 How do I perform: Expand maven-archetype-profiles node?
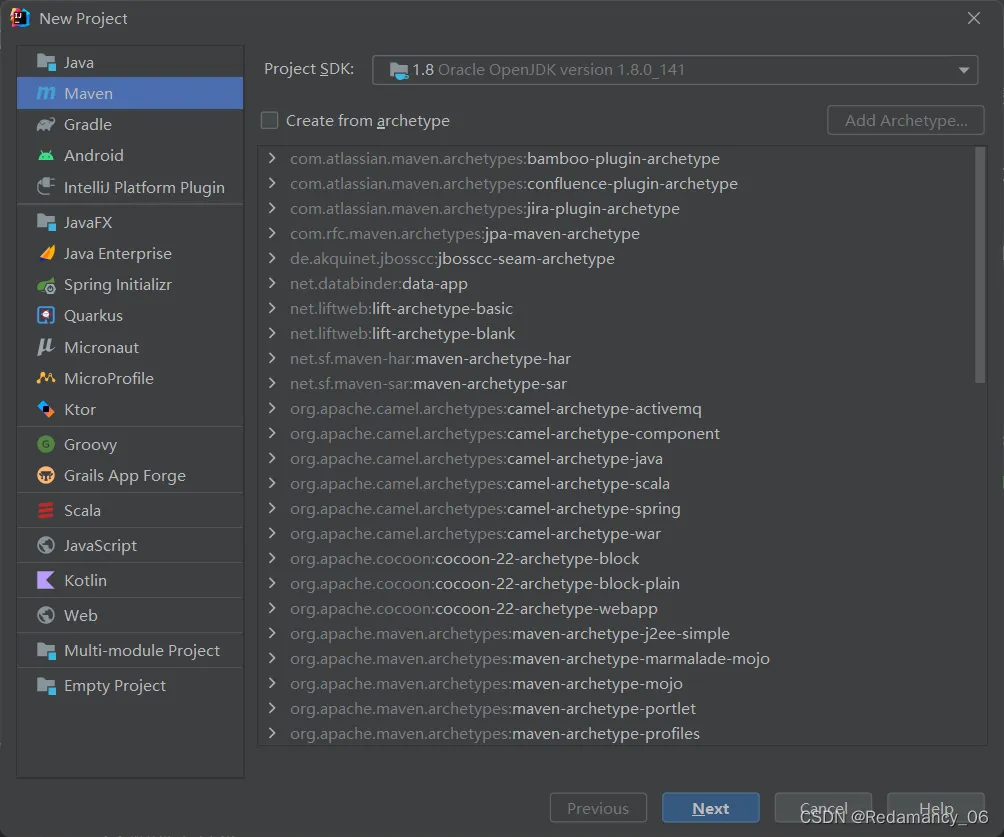[272, 733]
